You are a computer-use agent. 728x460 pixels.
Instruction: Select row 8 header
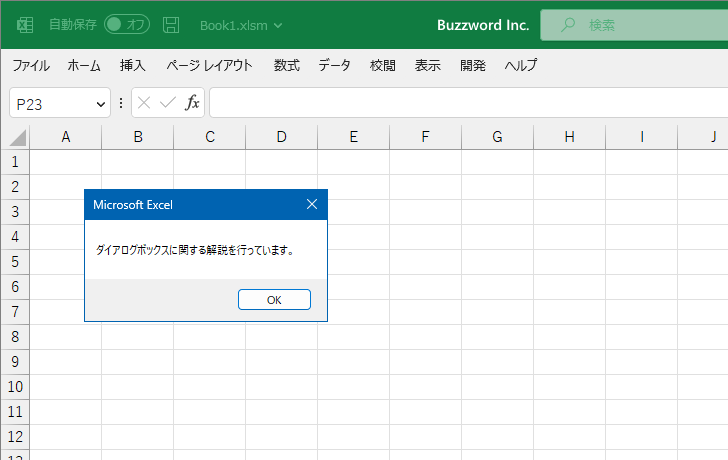pos(15,337)
